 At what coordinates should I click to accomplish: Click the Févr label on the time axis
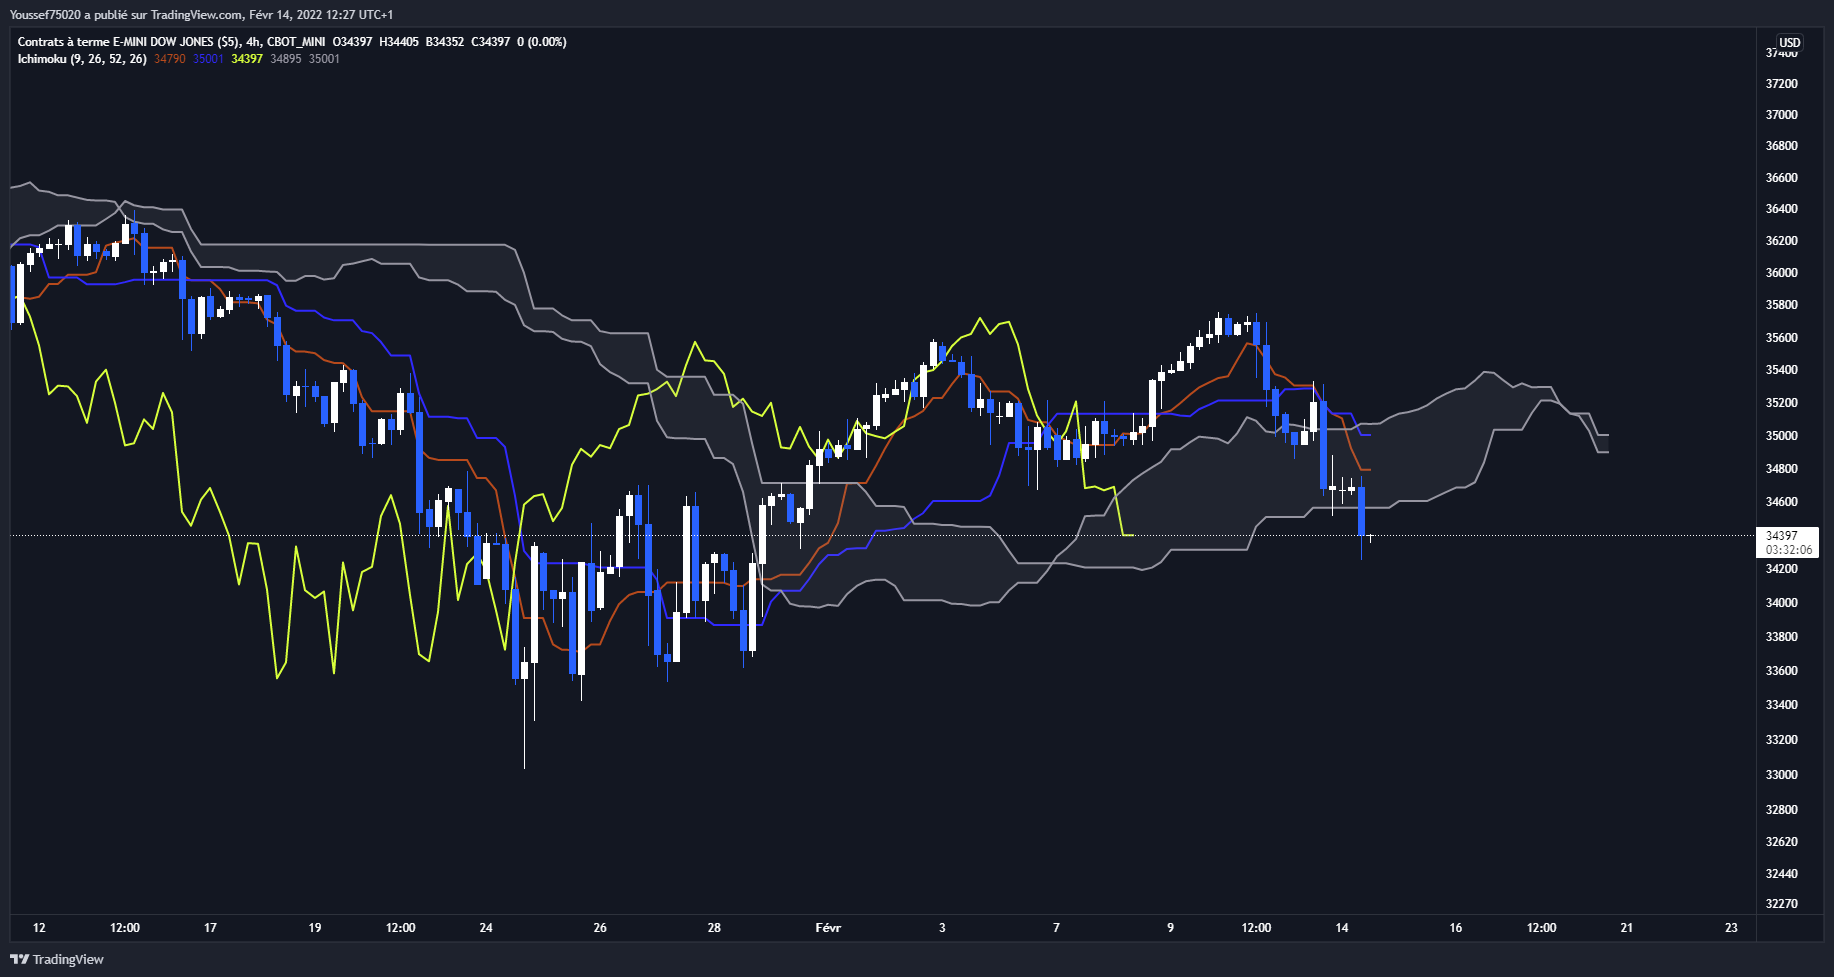828,928
